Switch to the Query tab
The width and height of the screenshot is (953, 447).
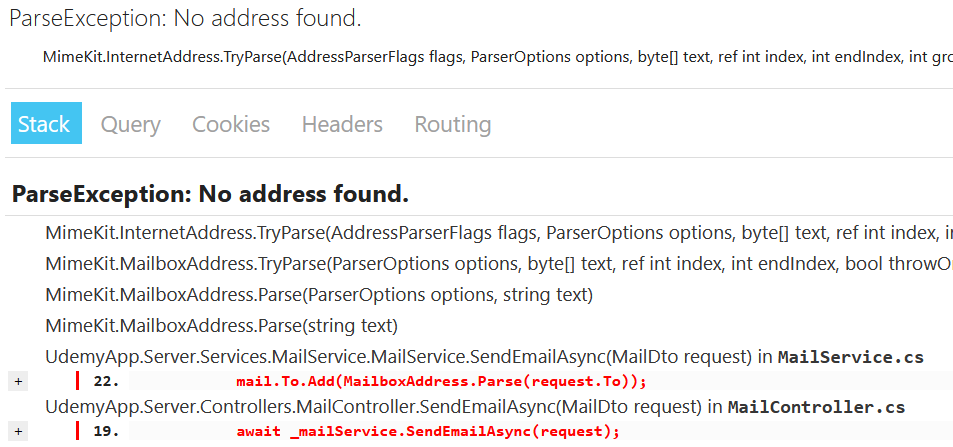[x=130, y=124]
